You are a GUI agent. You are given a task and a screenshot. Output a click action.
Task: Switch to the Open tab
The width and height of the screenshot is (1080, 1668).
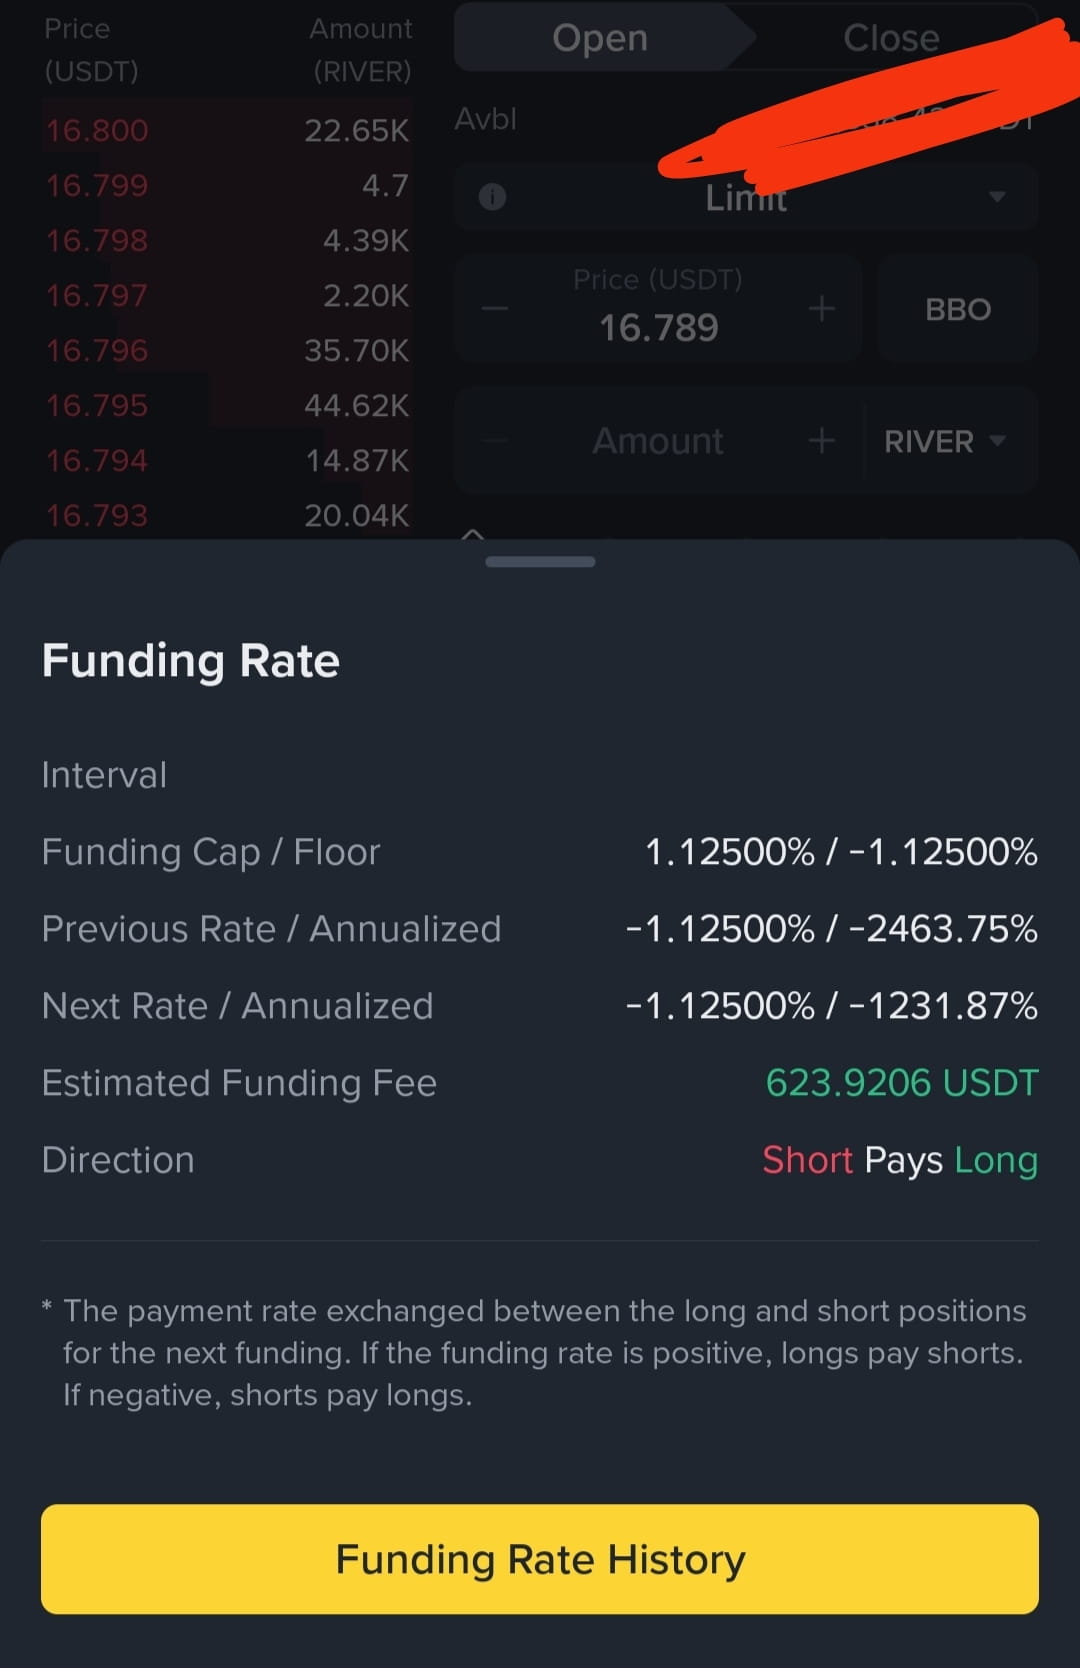coord(601,38)
